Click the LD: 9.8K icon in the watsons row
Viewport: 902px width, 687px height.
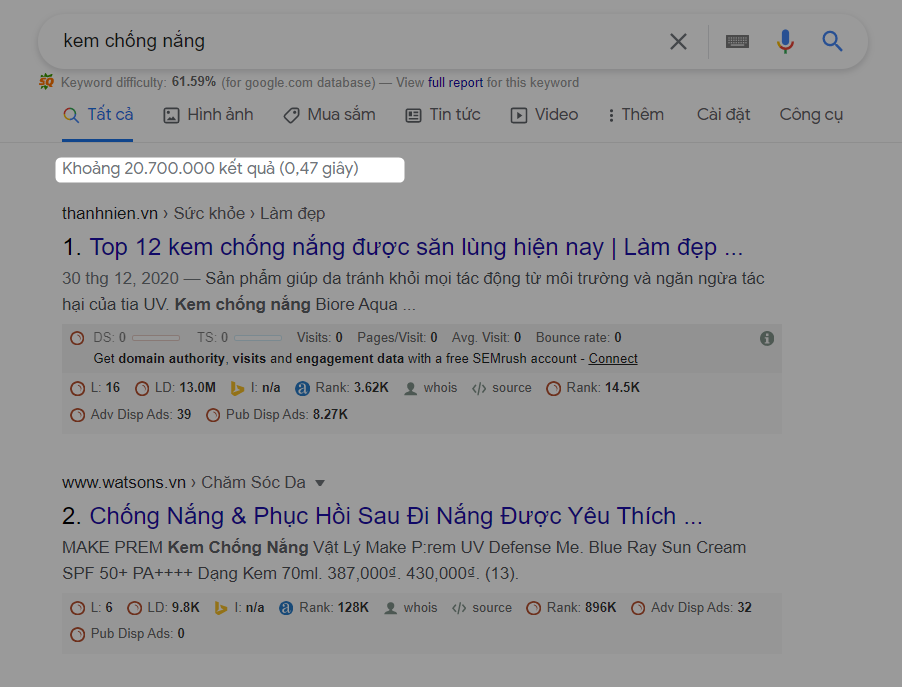click(x=134, y=608)
